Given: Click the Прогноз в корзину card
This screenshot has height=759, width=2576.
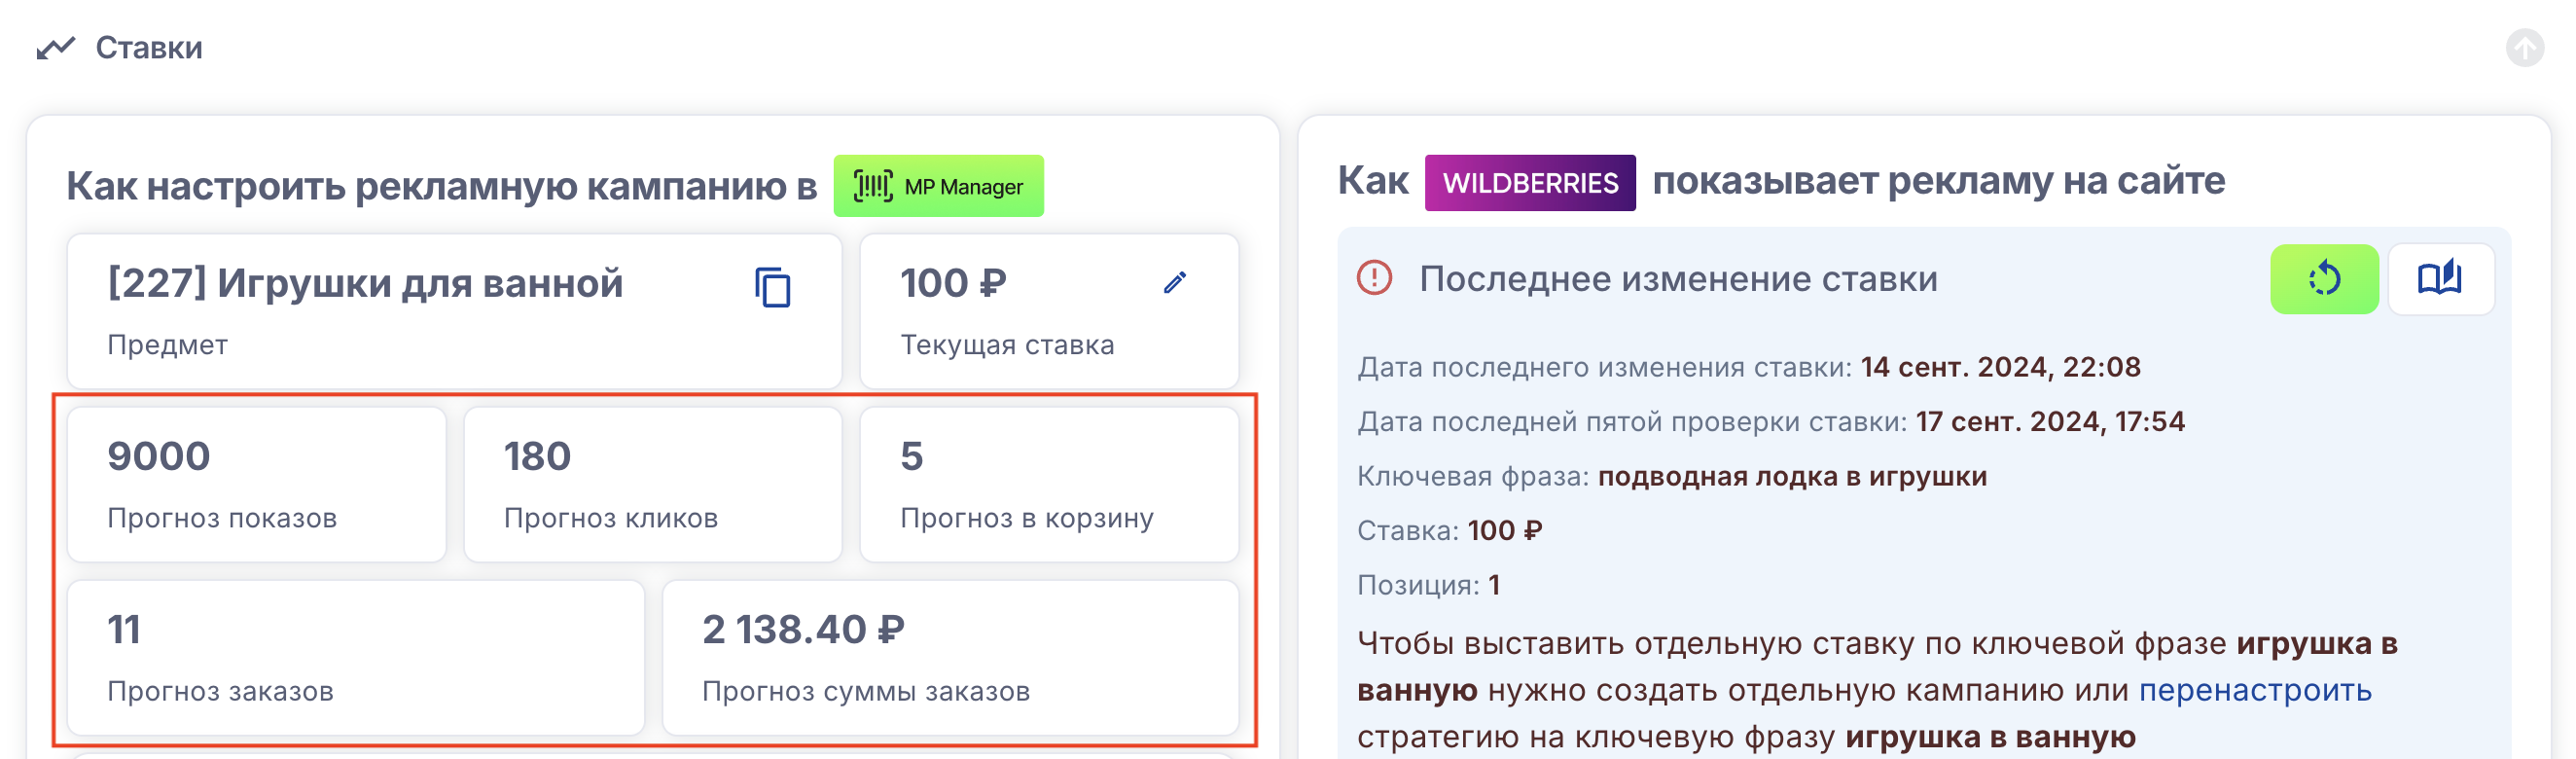Looking at the screenshot, I should [x=1048, y=484].
